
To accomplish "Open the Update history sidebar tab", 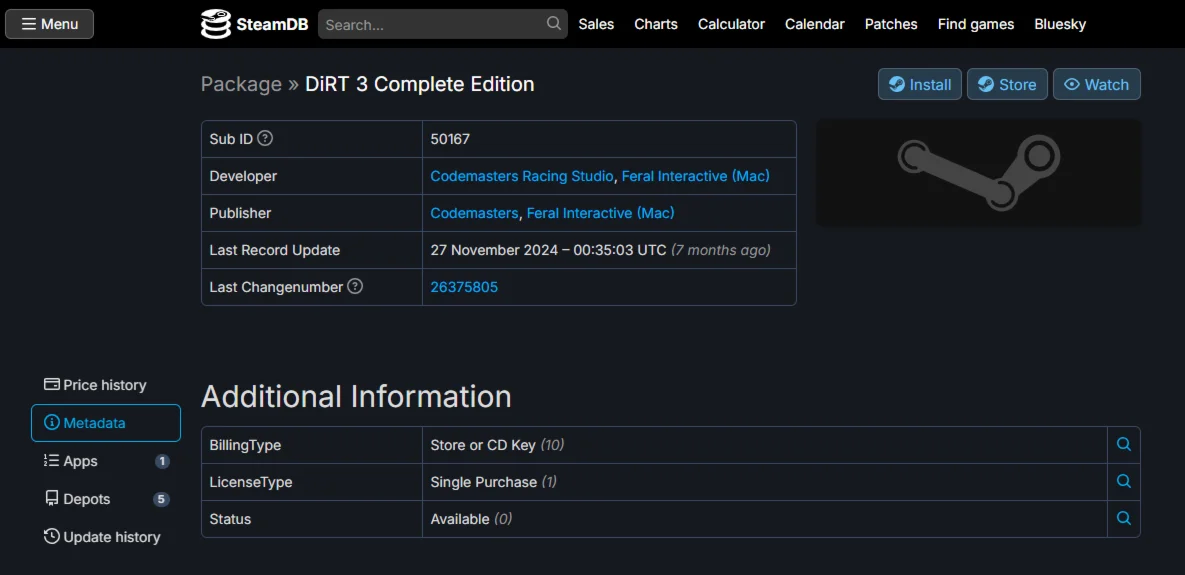I will (106, 537).
